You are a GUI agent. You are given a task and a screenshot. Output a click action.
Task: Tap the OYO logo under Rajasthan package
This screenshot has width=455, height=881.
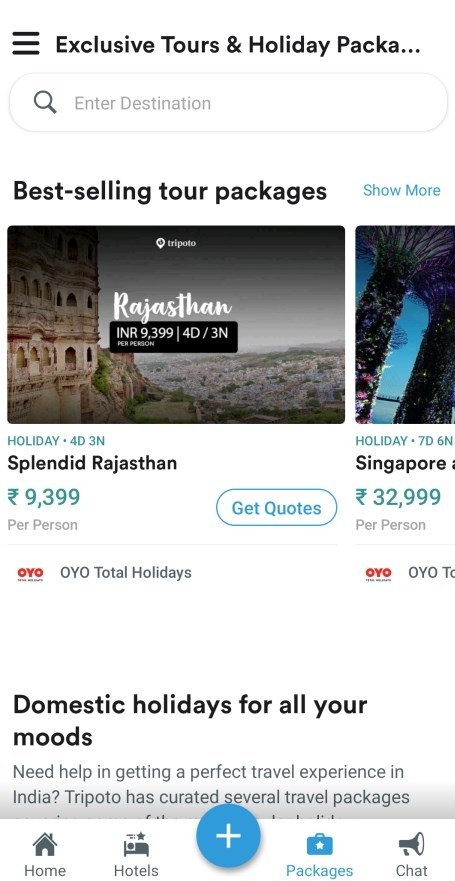(30, 573)
